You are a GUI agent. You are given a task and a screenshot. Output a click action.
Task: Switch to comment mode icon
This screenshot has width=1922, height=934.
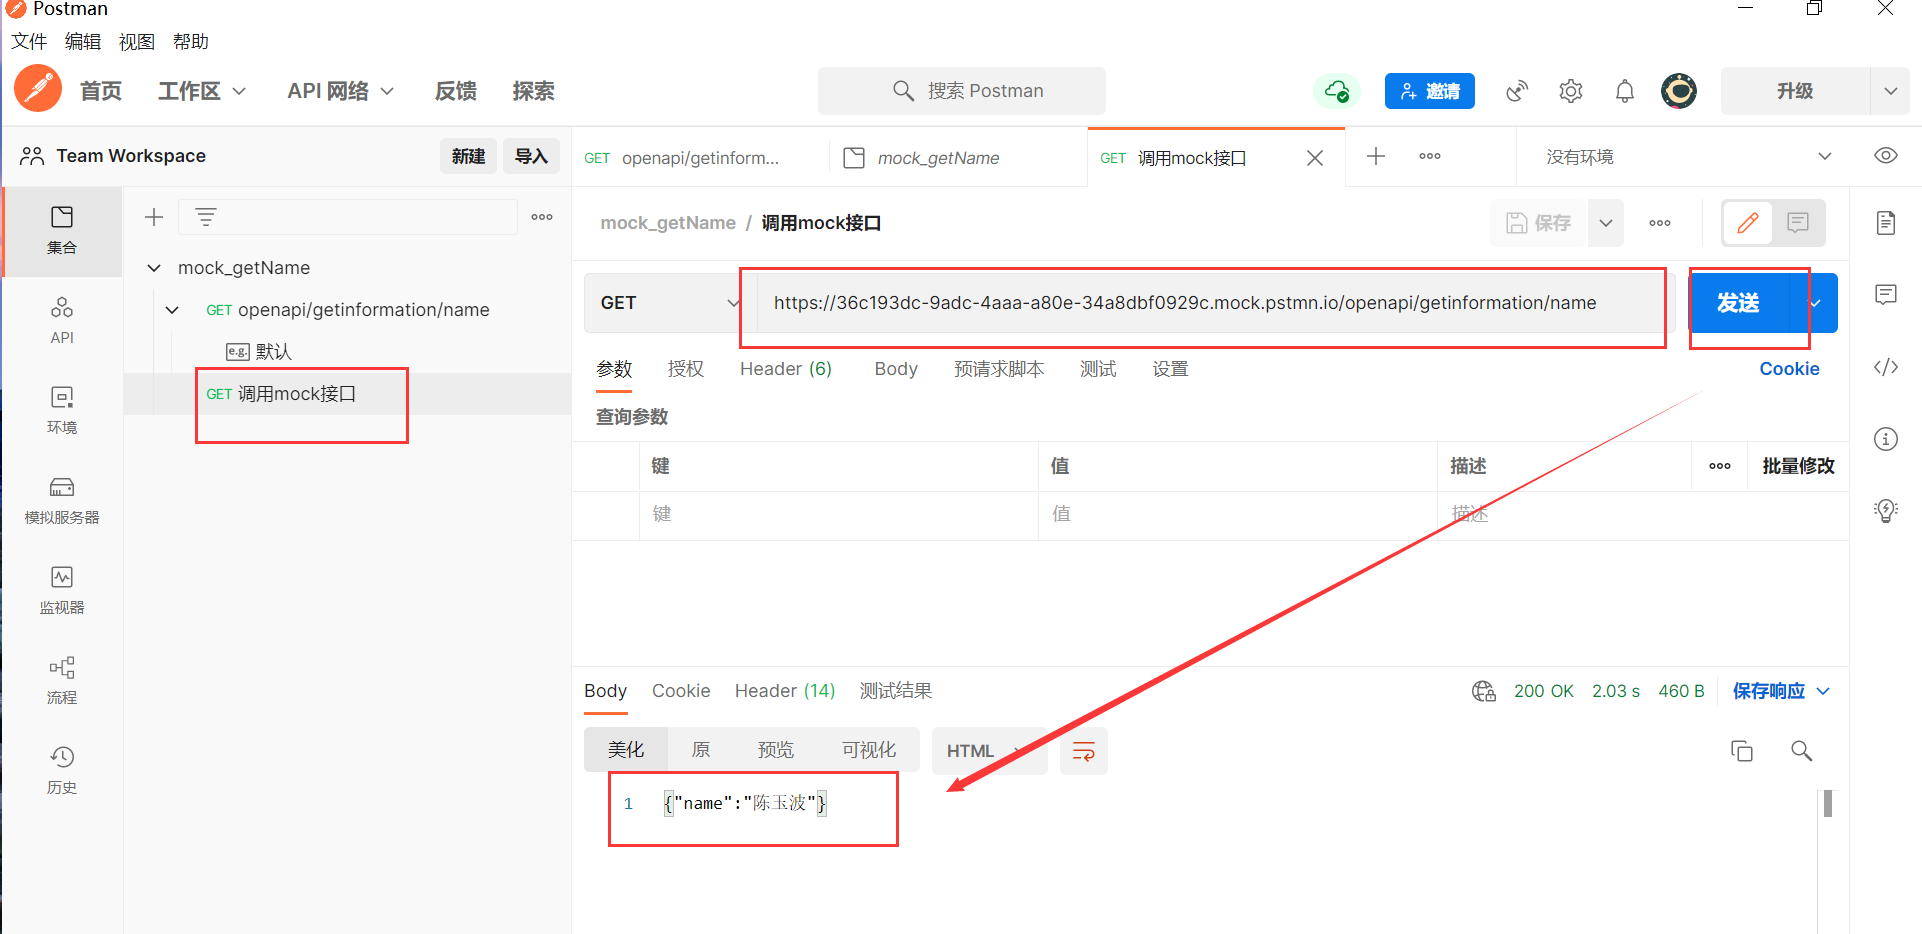coord(1798,223)
